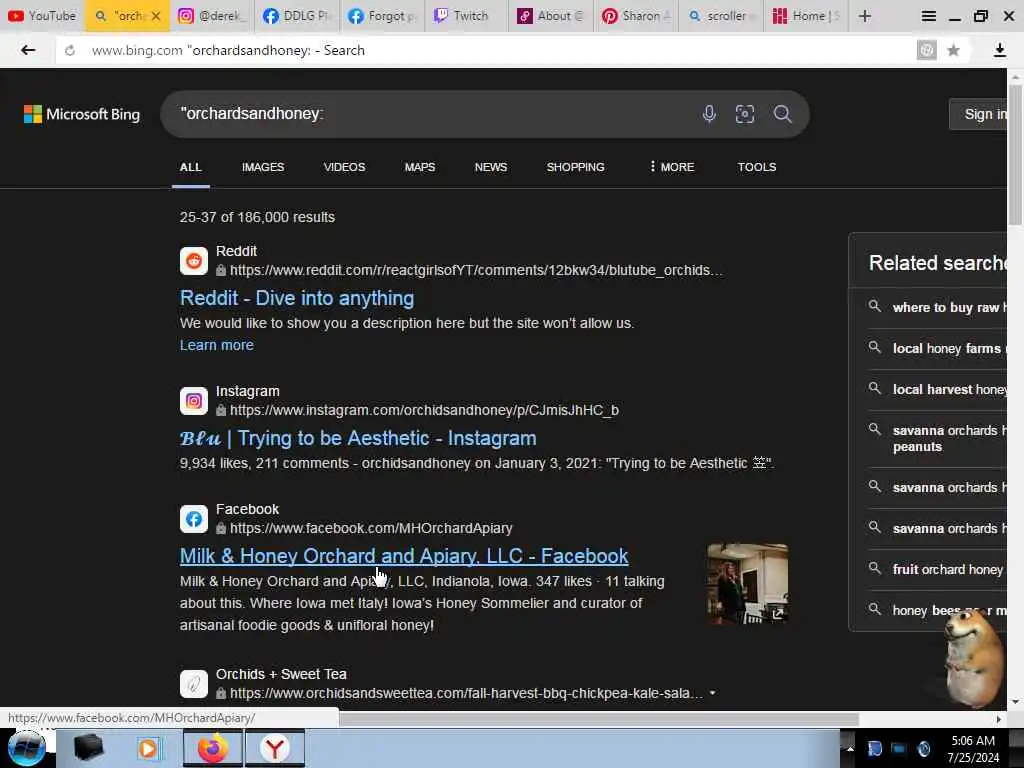This screenshot has width=1024, height=768.
Task: Open the browser hamburger menu
Action: [x=928, y=16]
